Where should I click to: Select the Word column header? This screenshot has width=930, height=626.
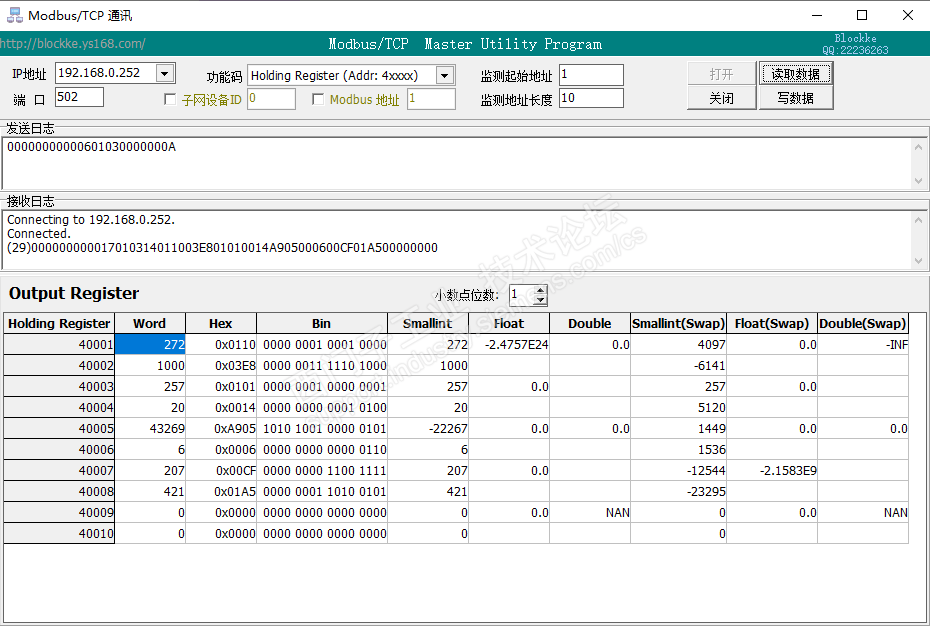pos(150,324)
